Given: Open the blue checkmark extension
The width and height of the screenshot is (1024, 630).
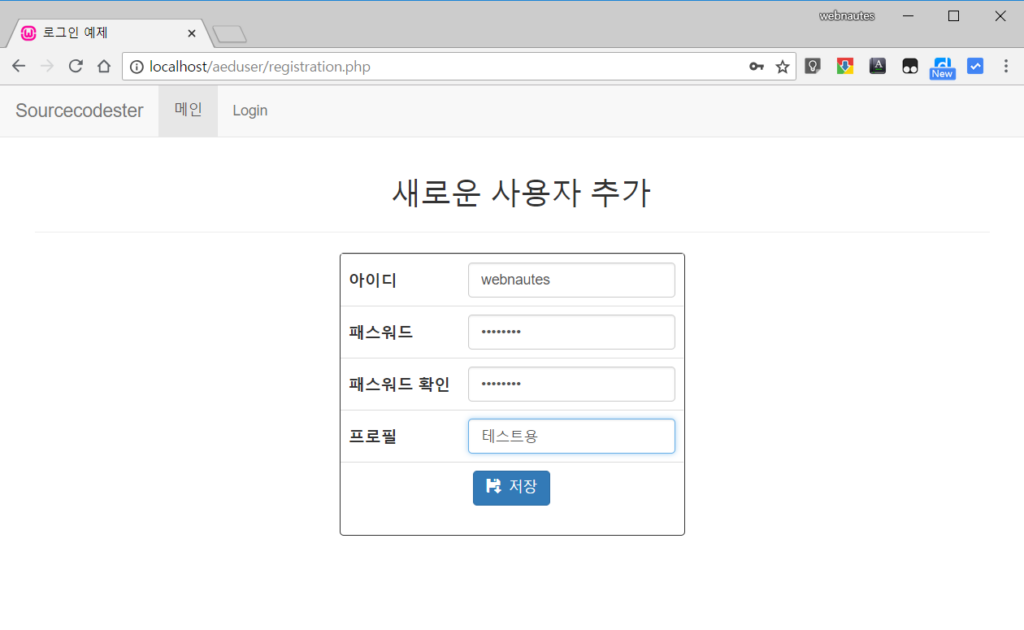Looking at the screenshot, I should coord(975,66).
